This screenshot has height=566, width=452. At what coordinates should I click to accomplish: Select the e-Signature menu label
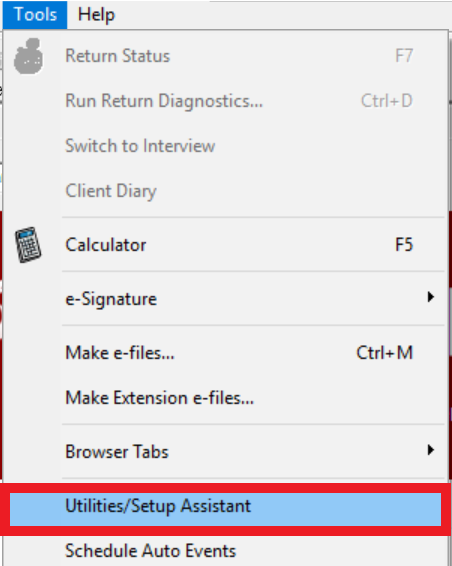coord(111,299)
